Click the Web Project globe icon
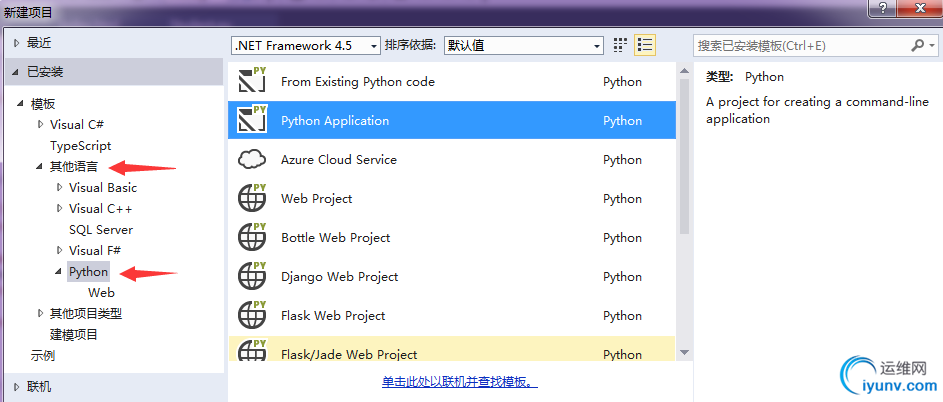This screenshot has height=402, width=943. pyautogui.click(x=252, y=198)
